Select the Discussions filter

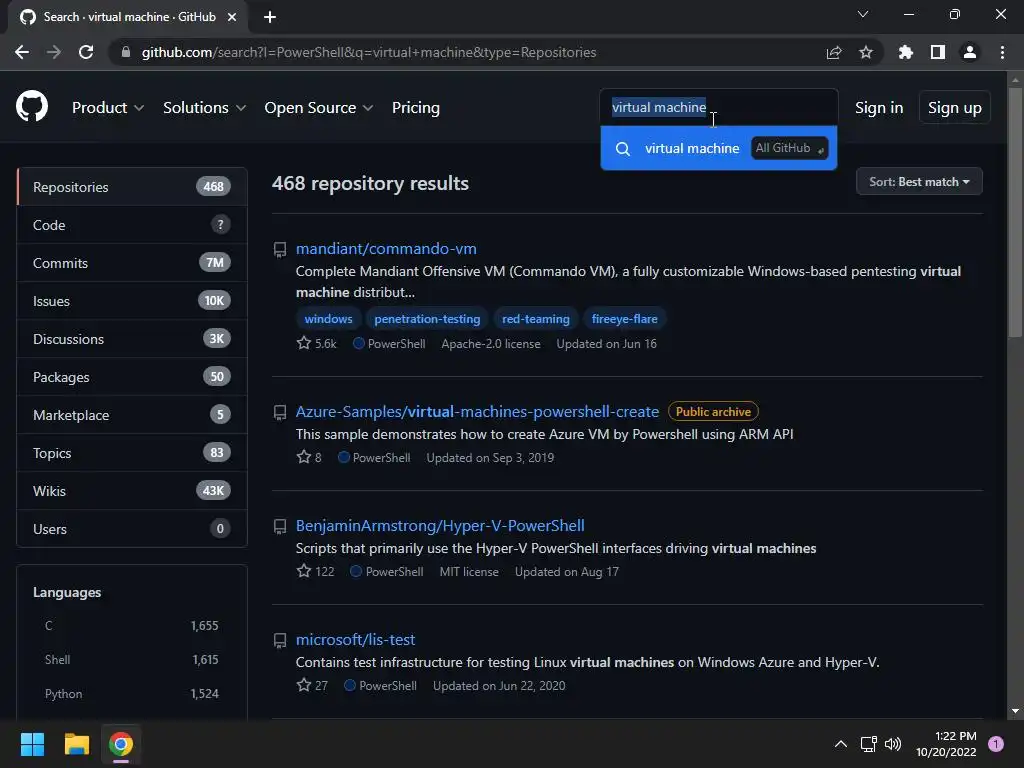(132, 338)
